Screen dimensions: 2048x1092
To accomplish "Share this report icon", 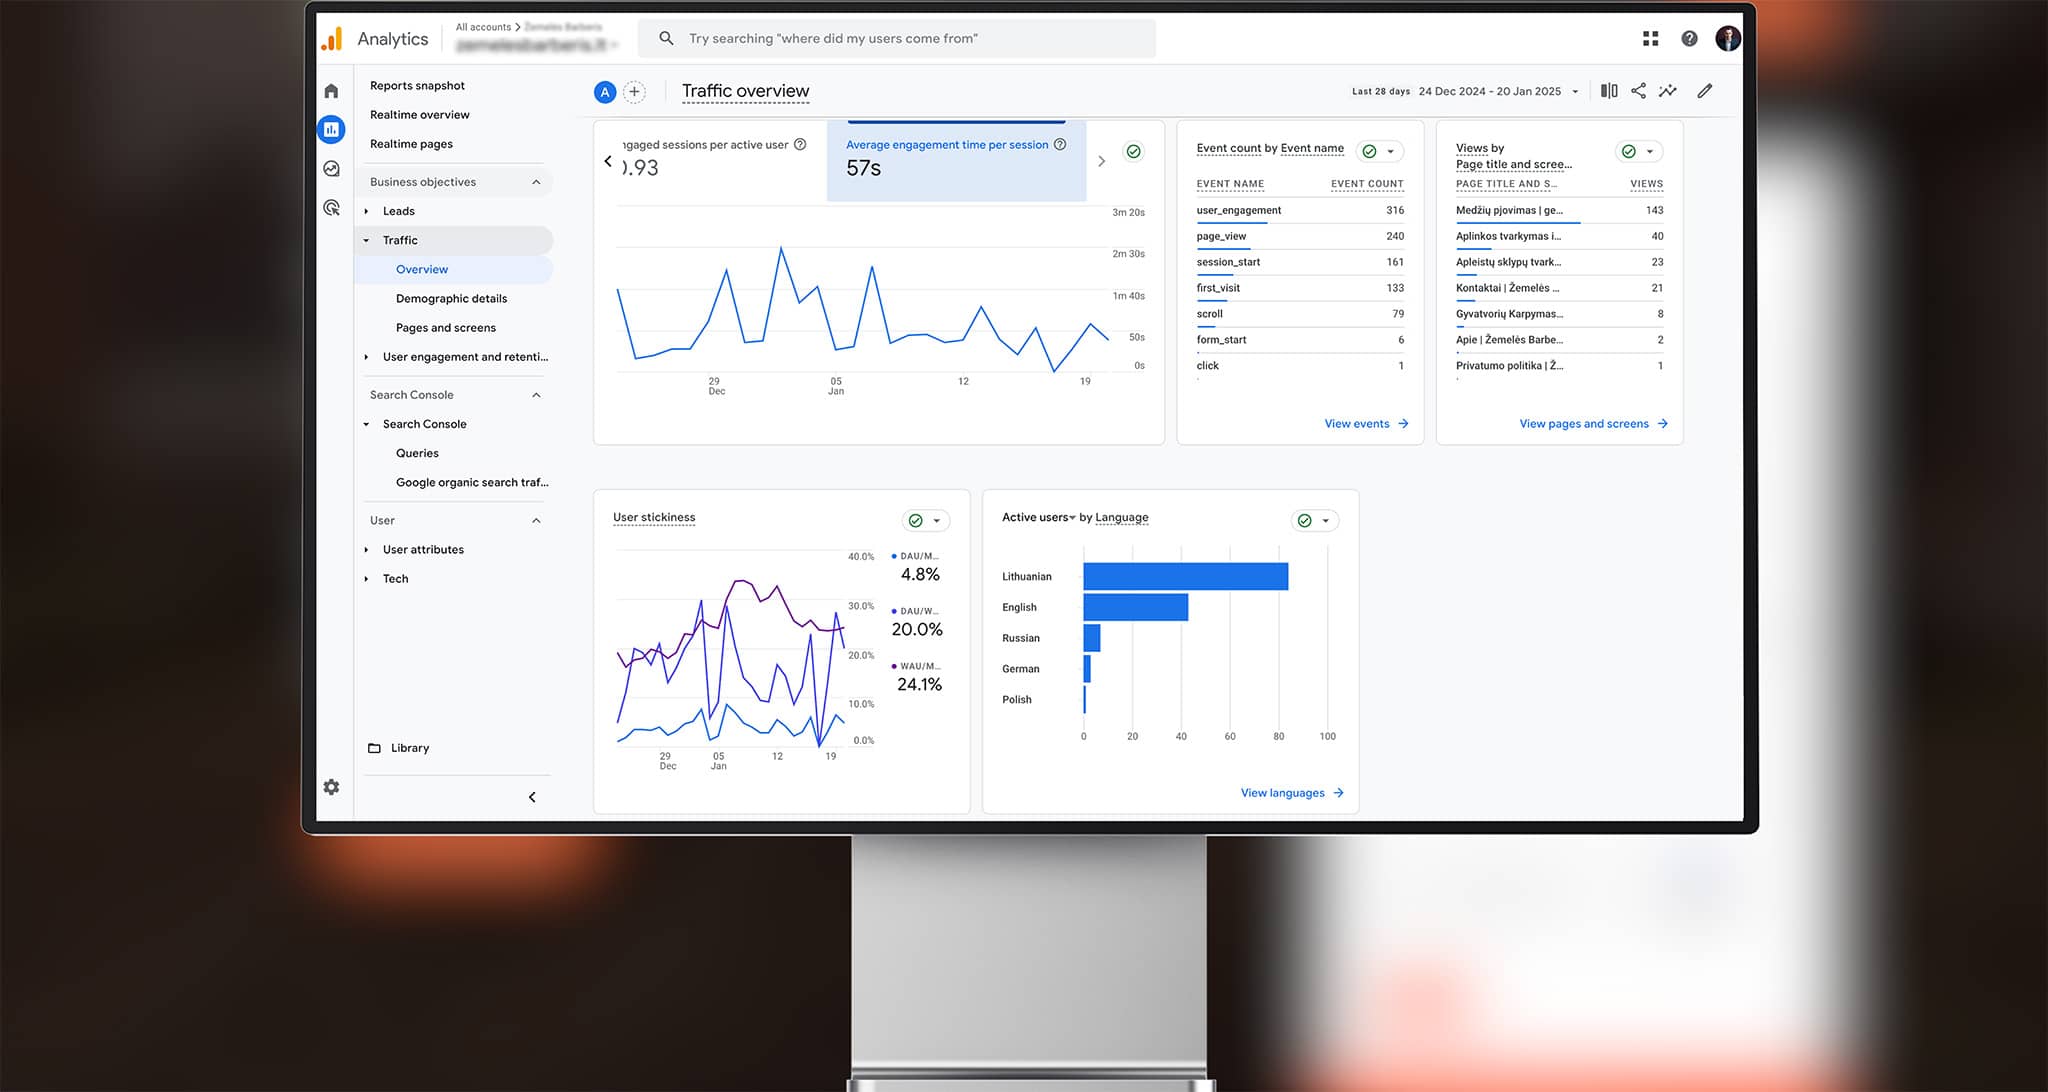I will pyautogui.click(x=1638, y=91).
